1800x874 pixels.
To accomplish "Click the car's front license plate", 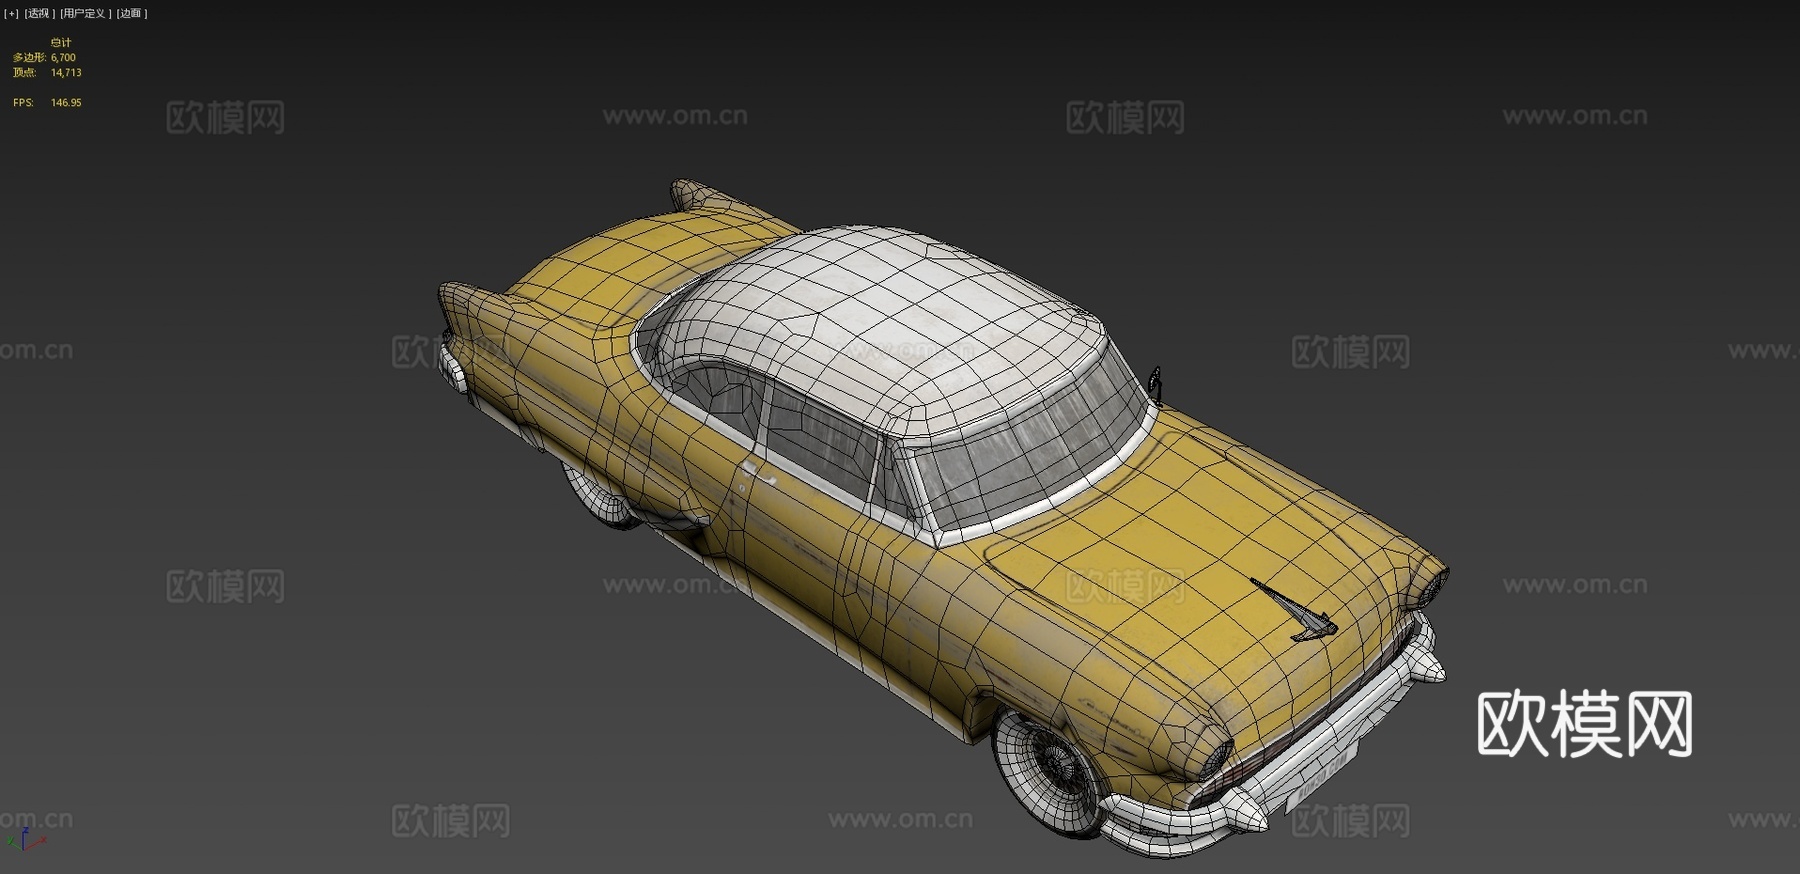I will 1320,778.
